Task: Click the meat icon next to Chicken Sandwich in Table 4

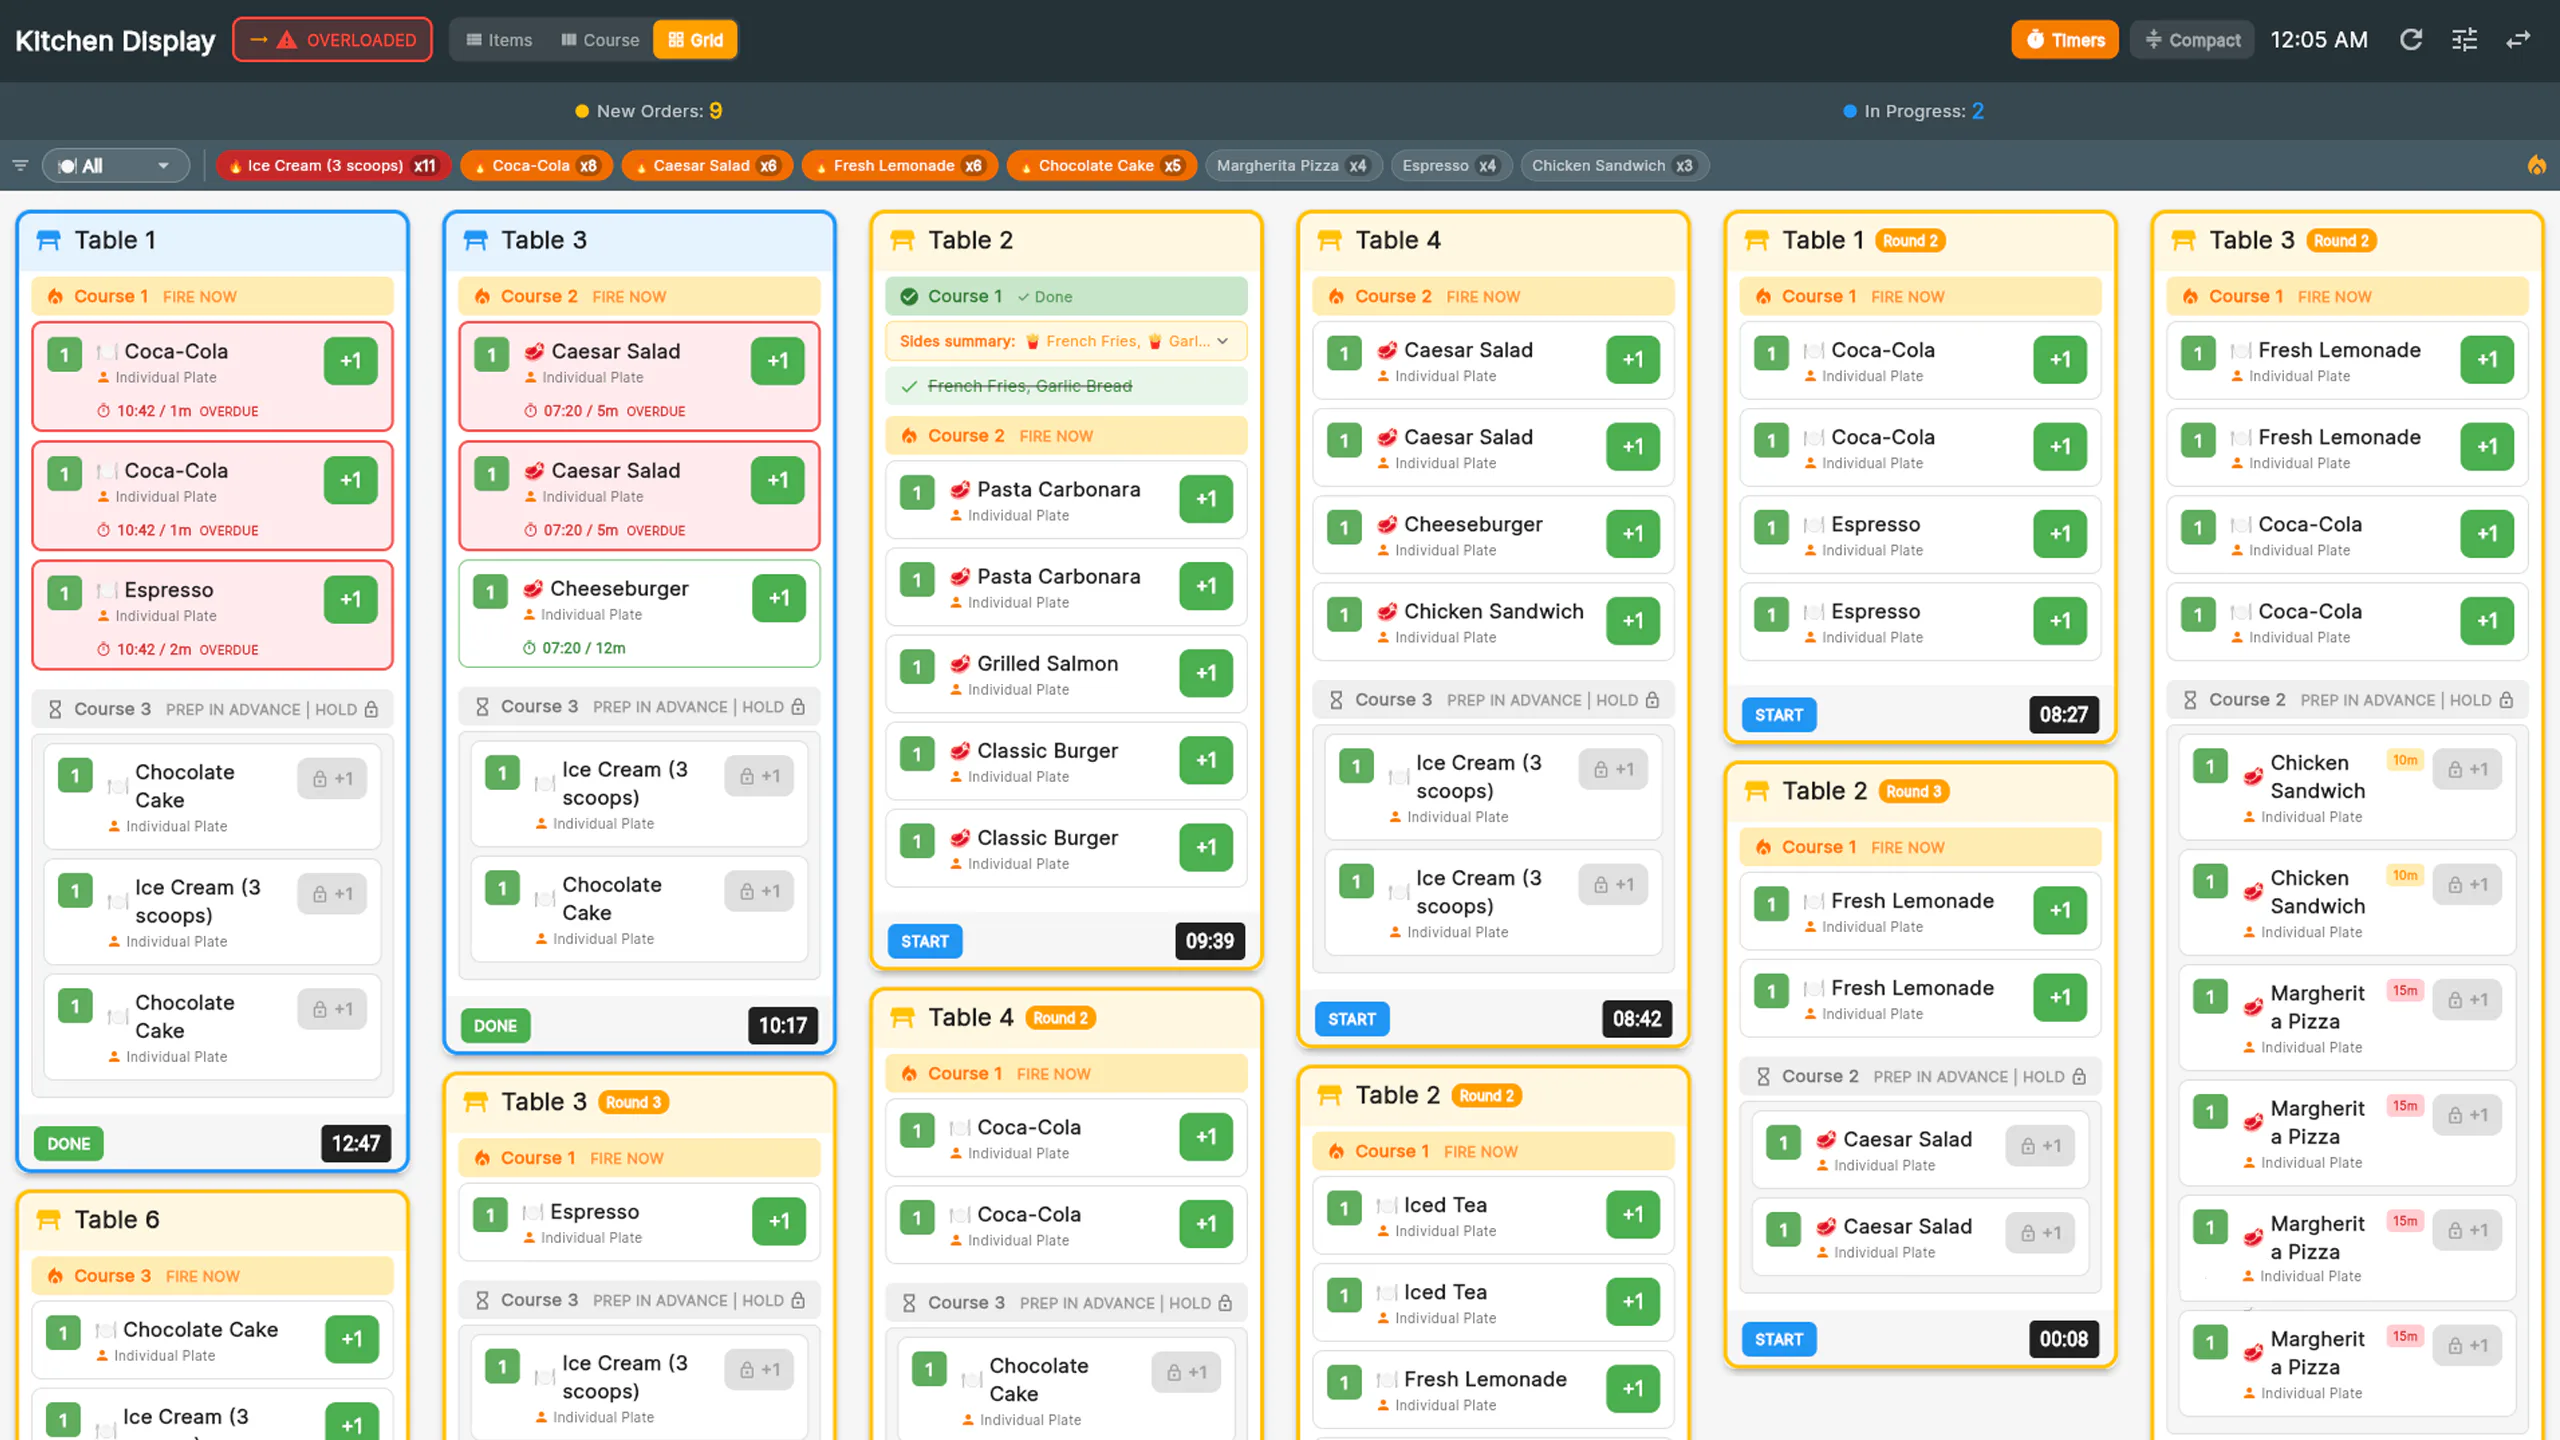Action: [x=1387, y=611]
